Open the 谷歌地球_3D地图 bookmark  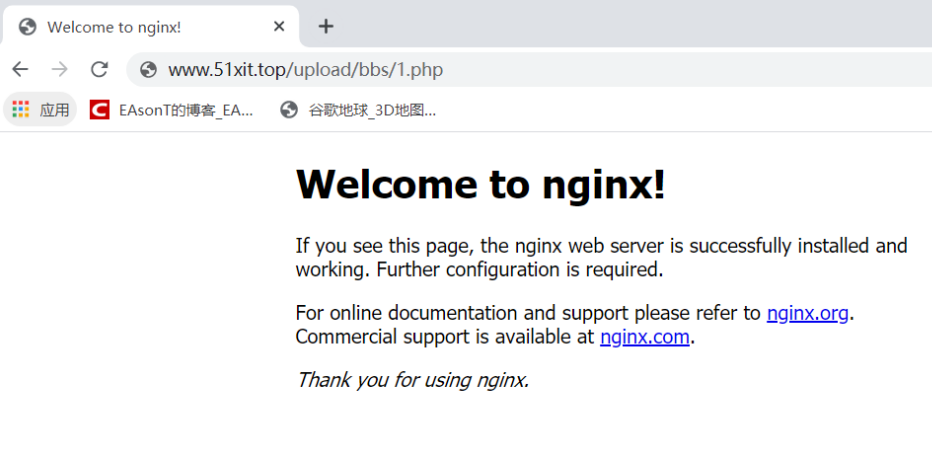[358, 110]
